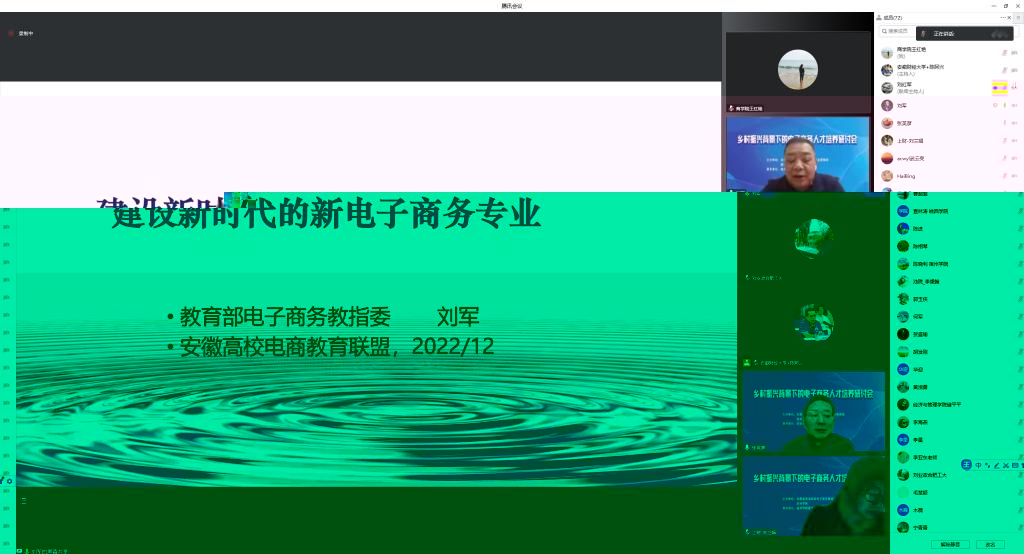Click the 张英彦 video tile in green area
This screenshot has height=554, width=1024.
(x=814, y=412)
